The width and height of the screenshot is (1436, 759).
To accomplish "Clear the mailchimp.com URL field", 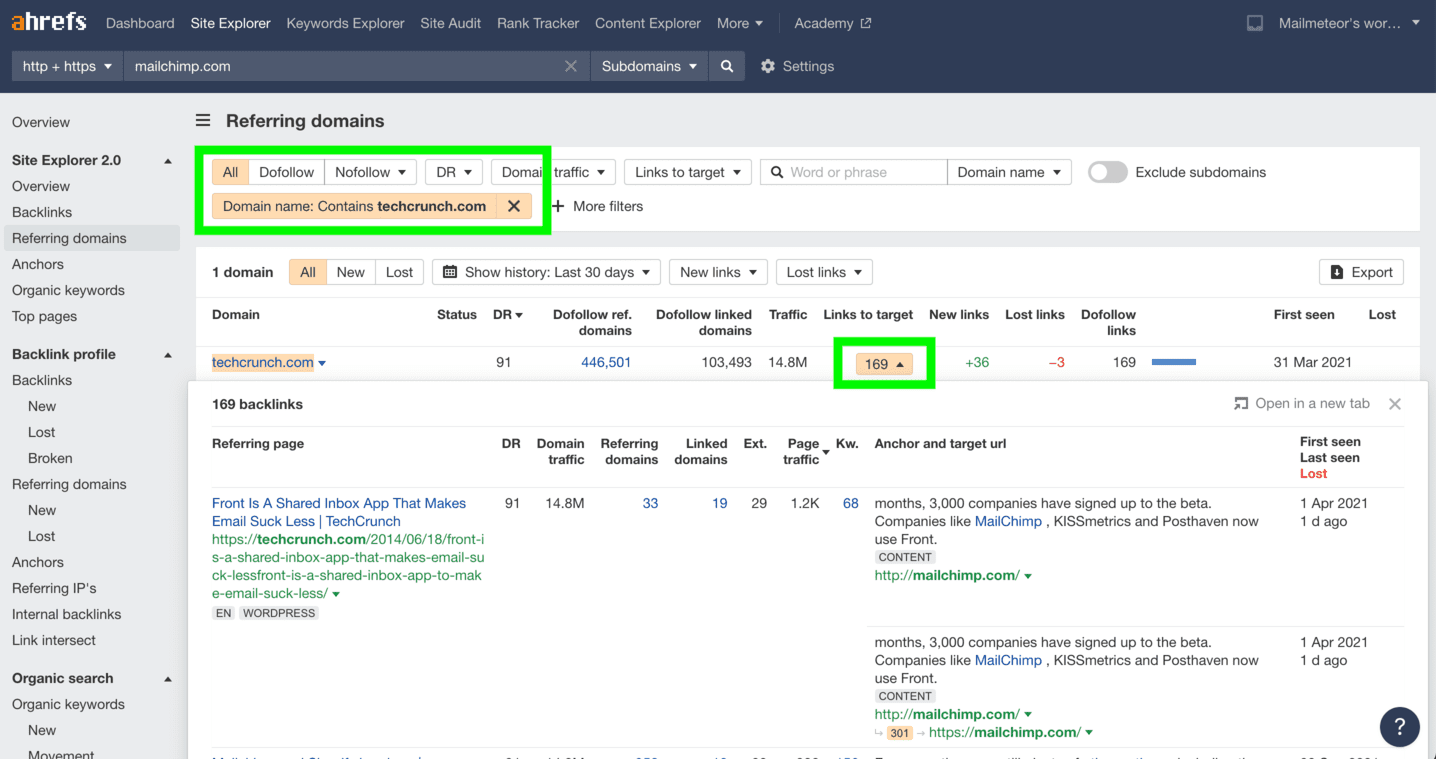I will point(571,66).
